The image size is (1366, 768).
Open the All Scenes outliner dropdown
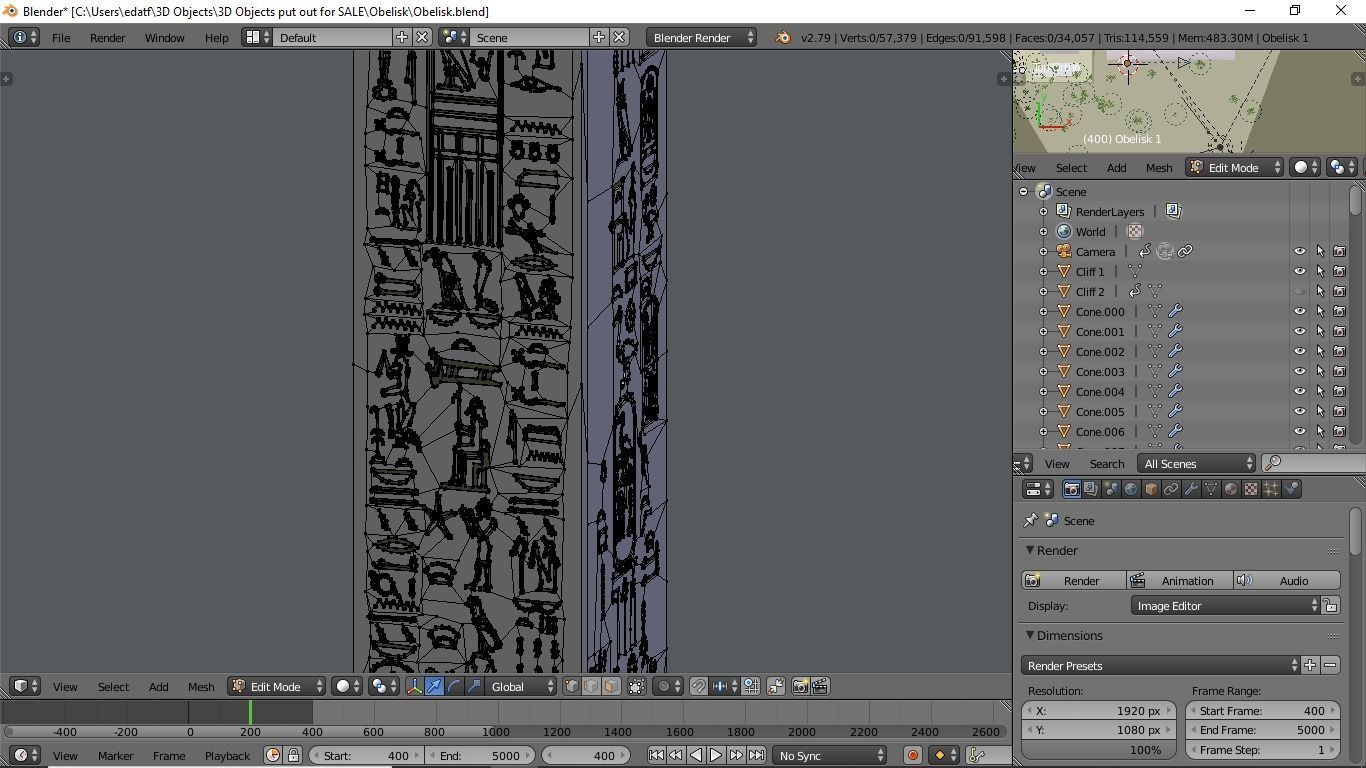pos(1197,463)
